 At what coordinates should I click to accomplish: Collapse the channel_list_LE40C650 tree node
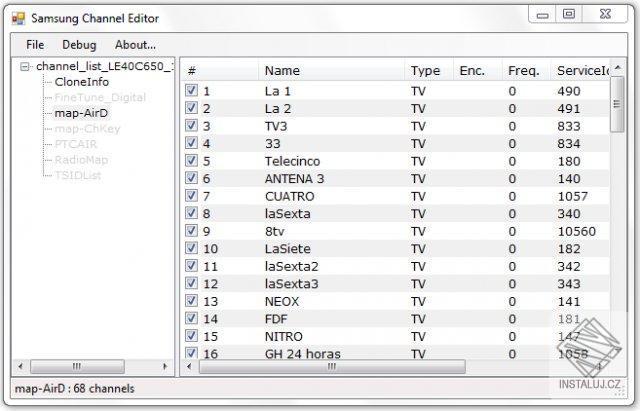25,67
